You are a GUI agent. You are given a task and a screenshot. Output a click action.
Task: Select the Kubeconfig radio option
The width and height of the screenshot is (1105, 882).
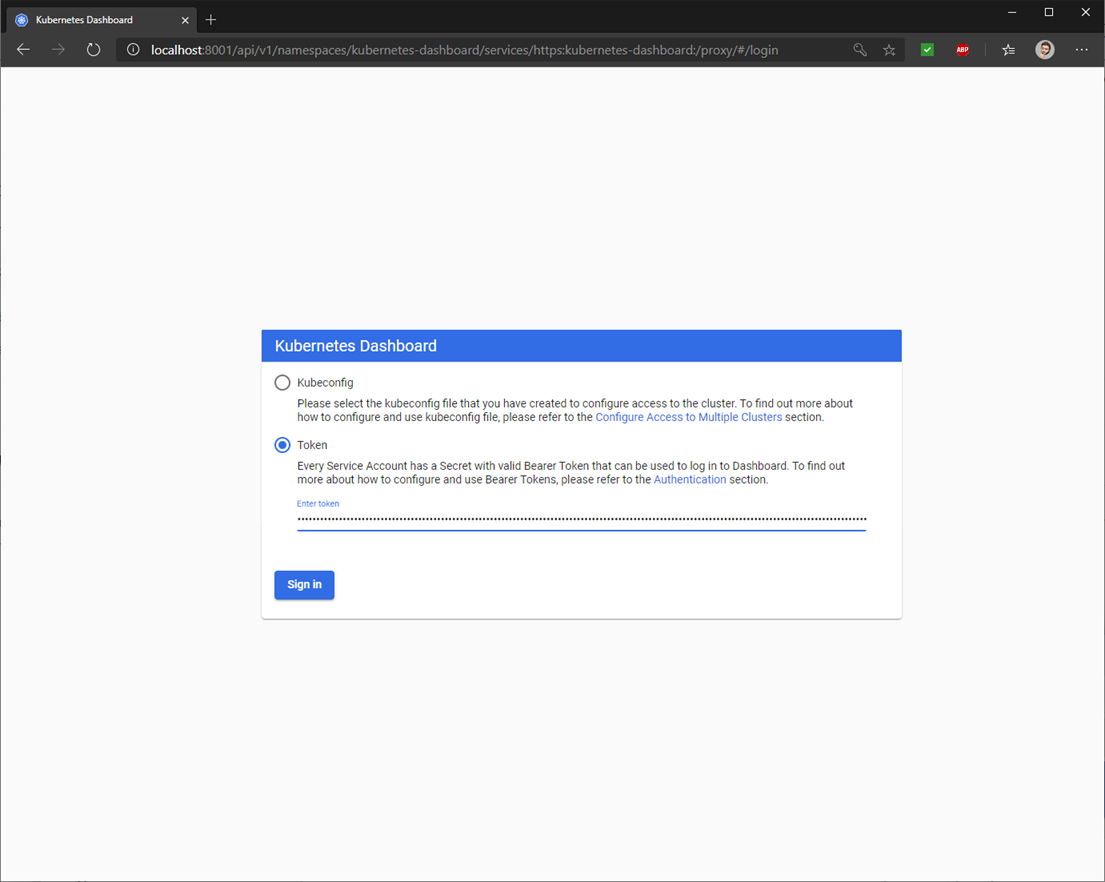(282, 383)
